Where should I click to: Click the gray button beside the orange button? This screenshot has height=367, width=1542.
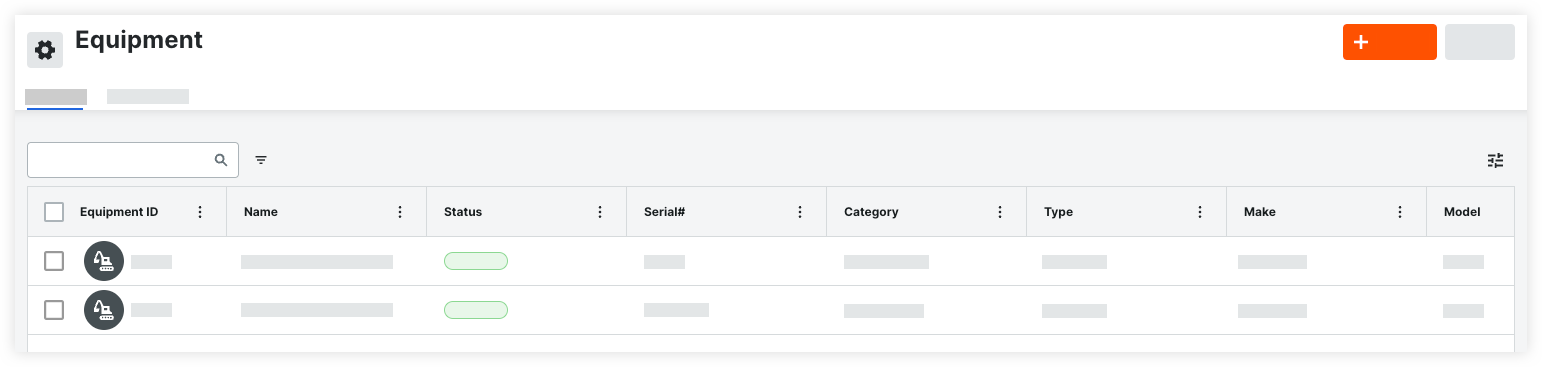(x=1480, y=42)
